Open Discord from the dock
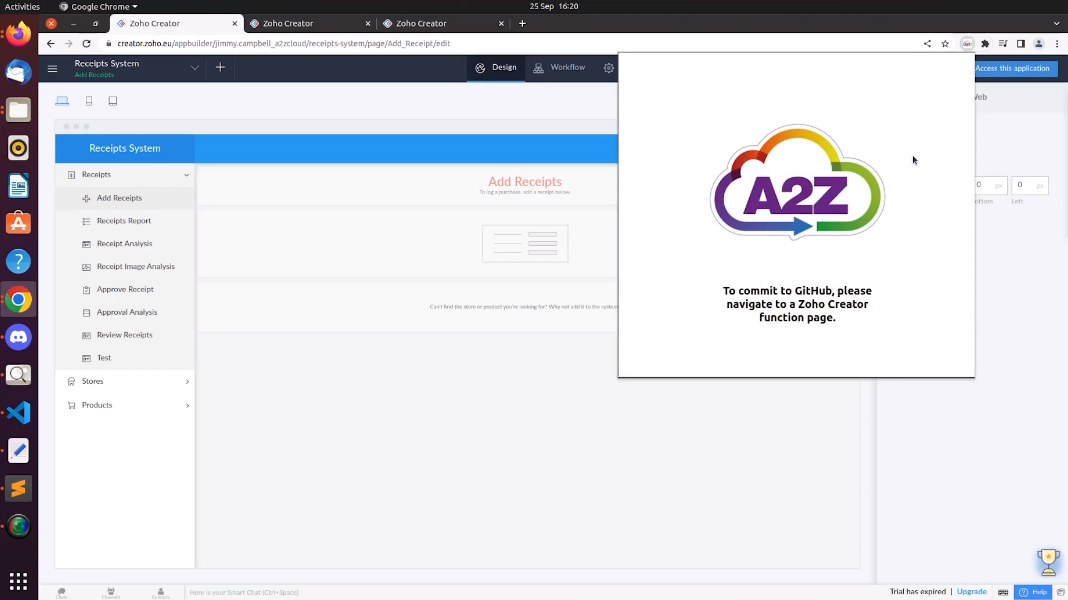This screenshot has width=1068, height=600. (18, 337)
